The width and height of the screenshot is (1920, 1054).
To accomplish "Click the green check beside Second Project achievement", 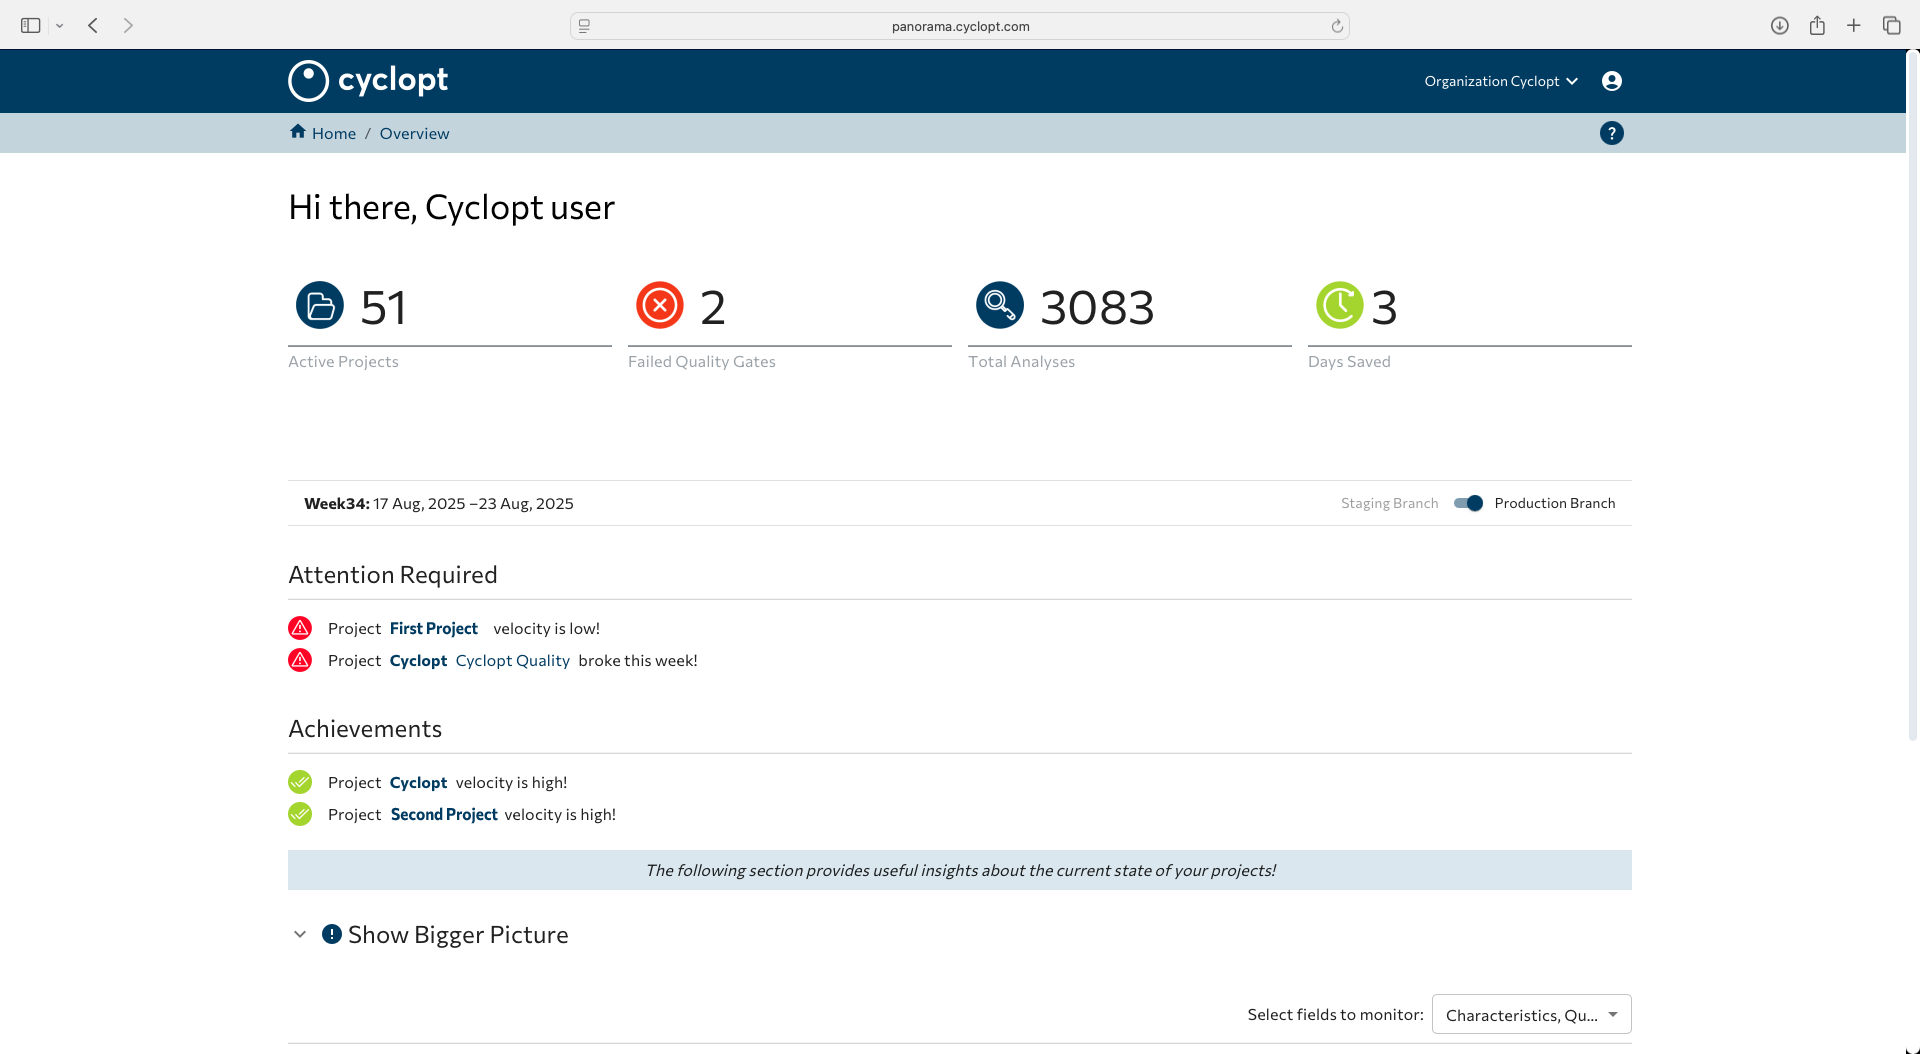I will 300,814.
